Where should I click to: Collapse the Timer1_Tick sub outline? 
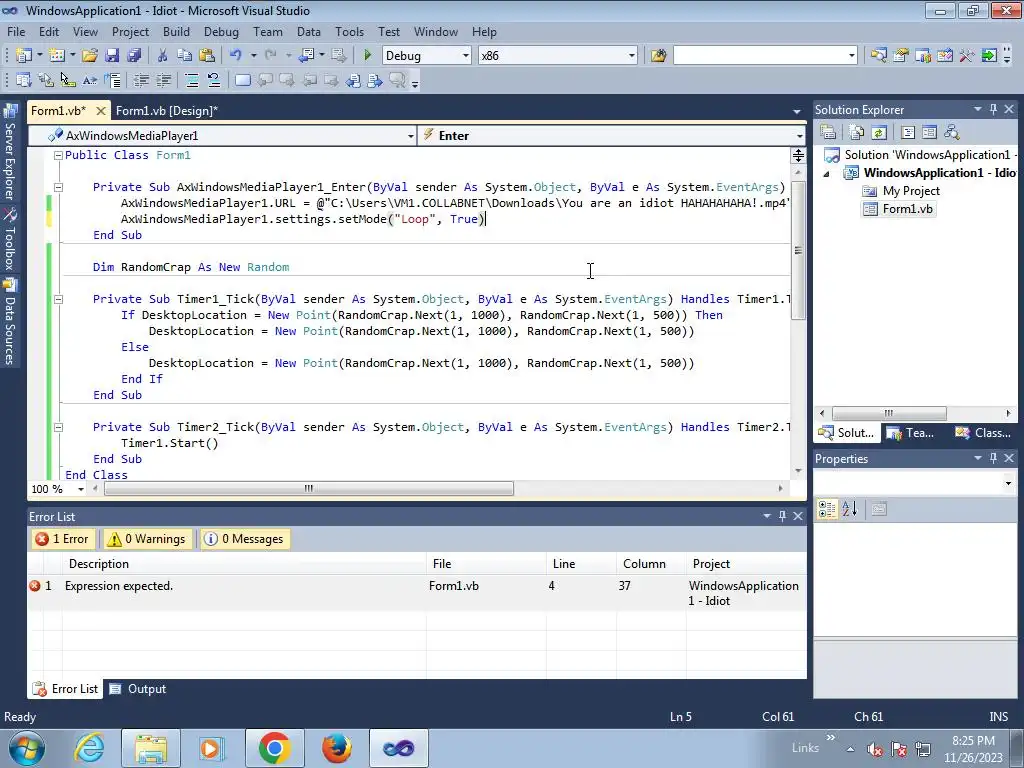click(58, 299)
